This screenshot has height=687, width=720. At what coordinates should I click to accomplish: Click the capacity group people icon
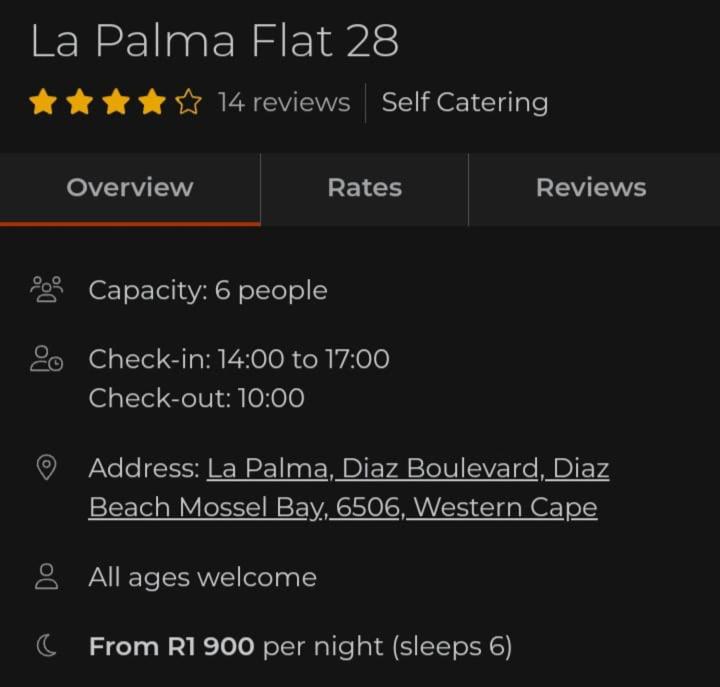pos(46,290)
